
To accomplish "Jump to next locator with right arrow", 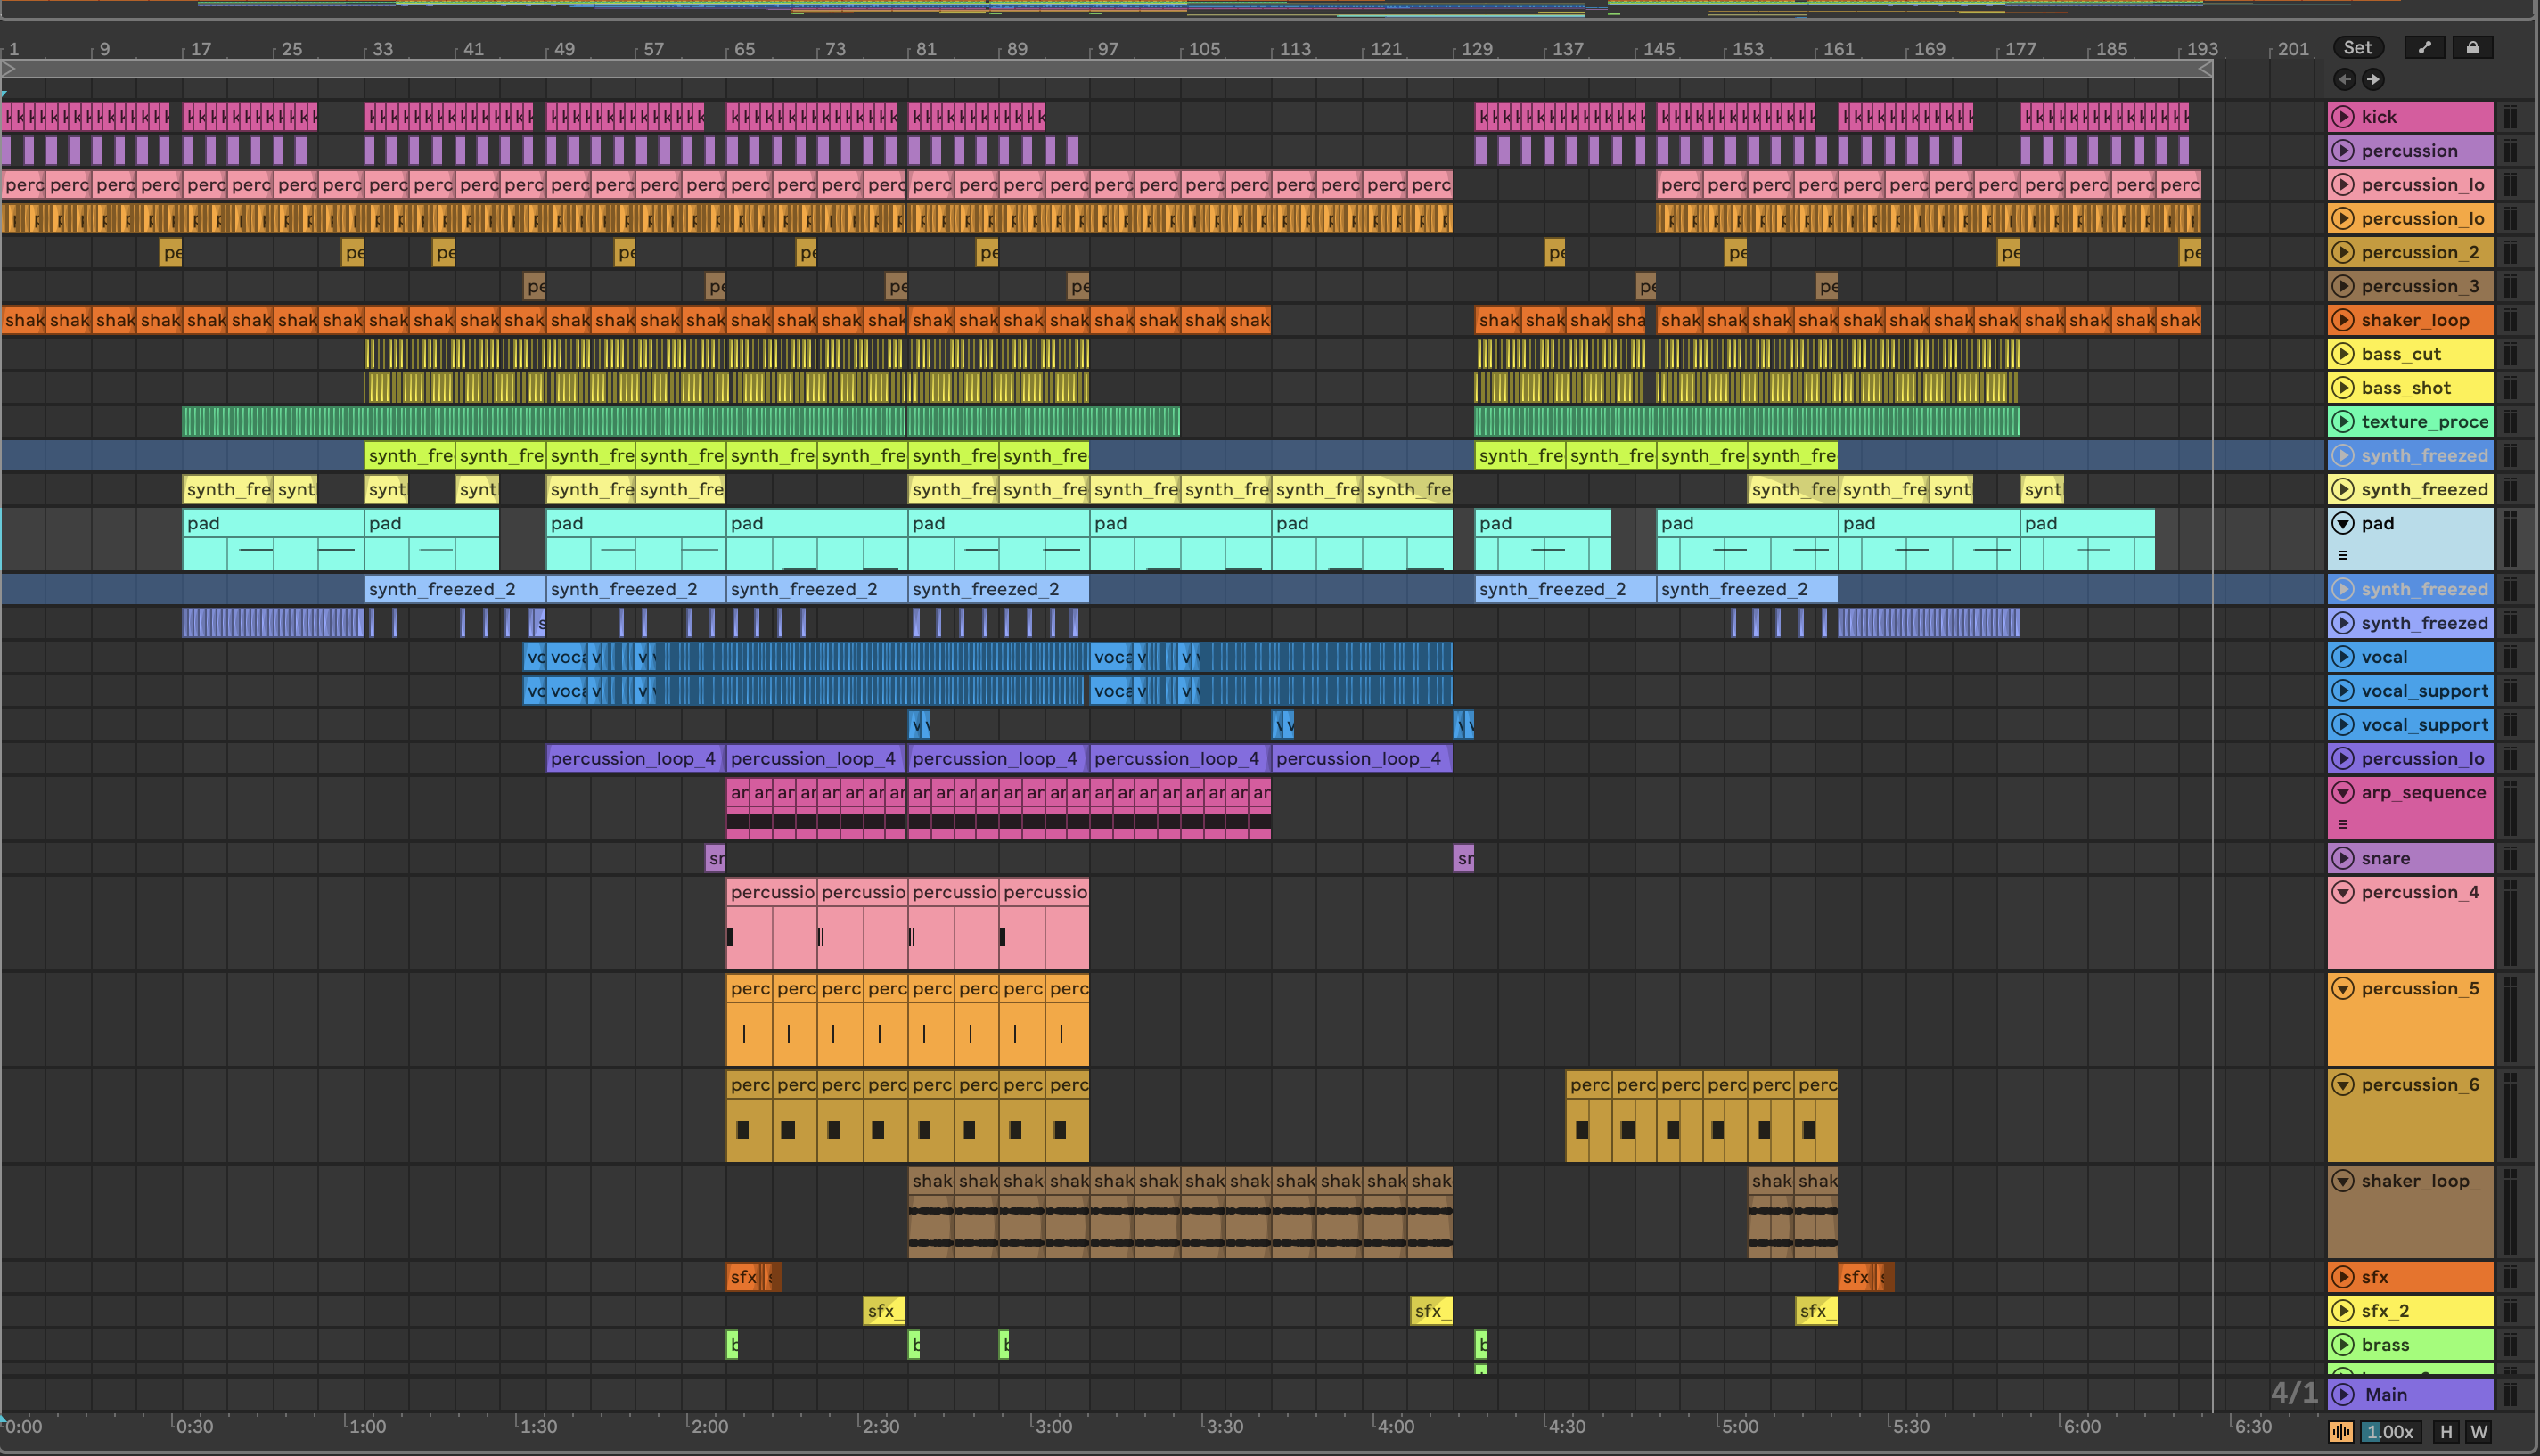I will coord(2372,79).
